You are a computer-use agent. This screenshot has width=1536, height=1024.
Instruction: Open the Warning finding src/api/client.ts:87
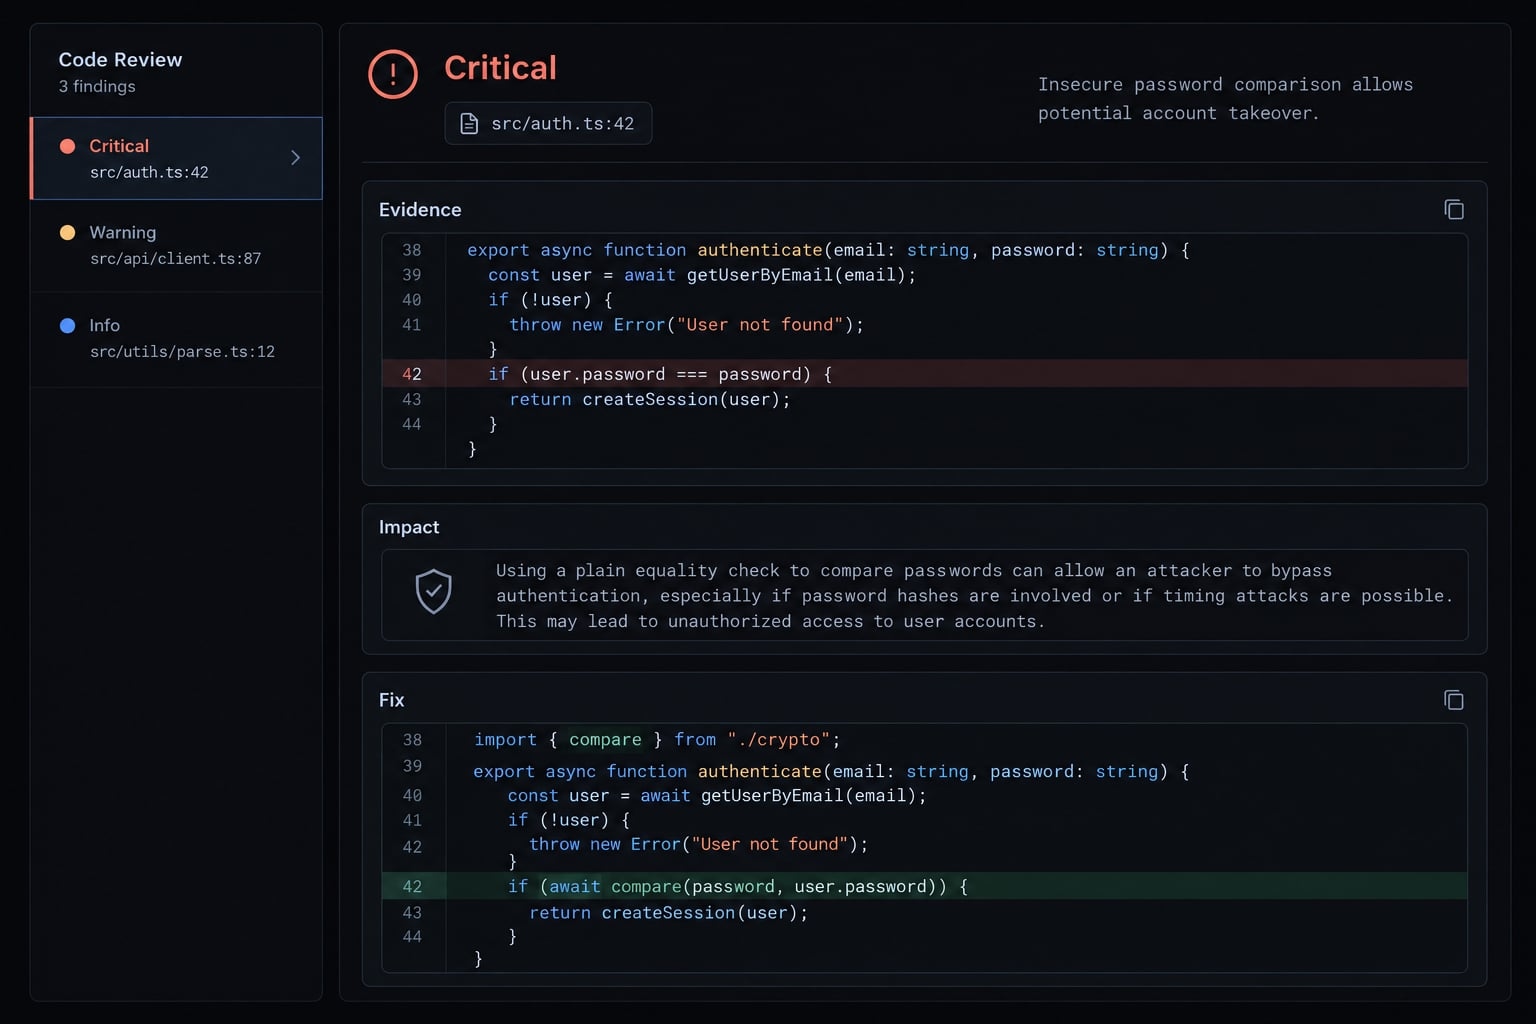(177, 246)
